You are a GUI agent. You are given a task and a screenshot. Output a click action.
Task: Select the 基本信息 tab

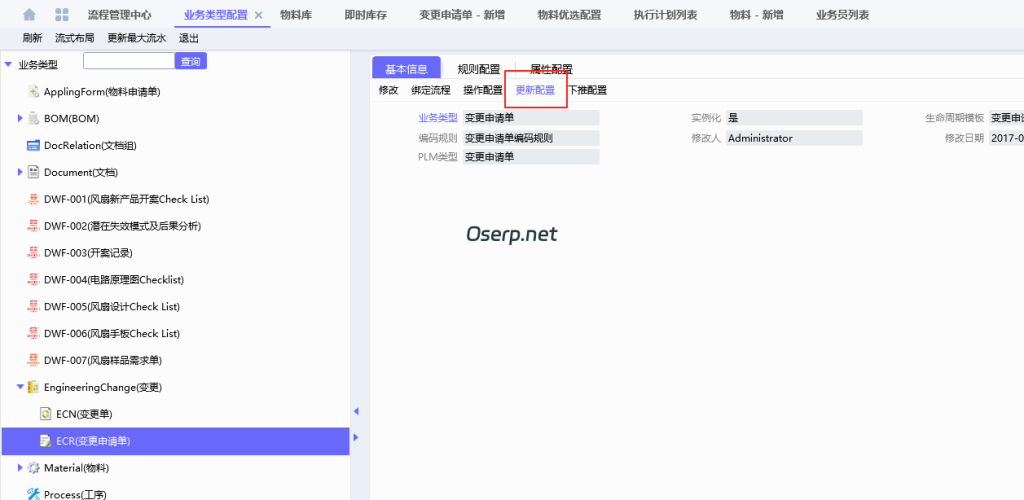pyautogui.click(x=406, y=69)
